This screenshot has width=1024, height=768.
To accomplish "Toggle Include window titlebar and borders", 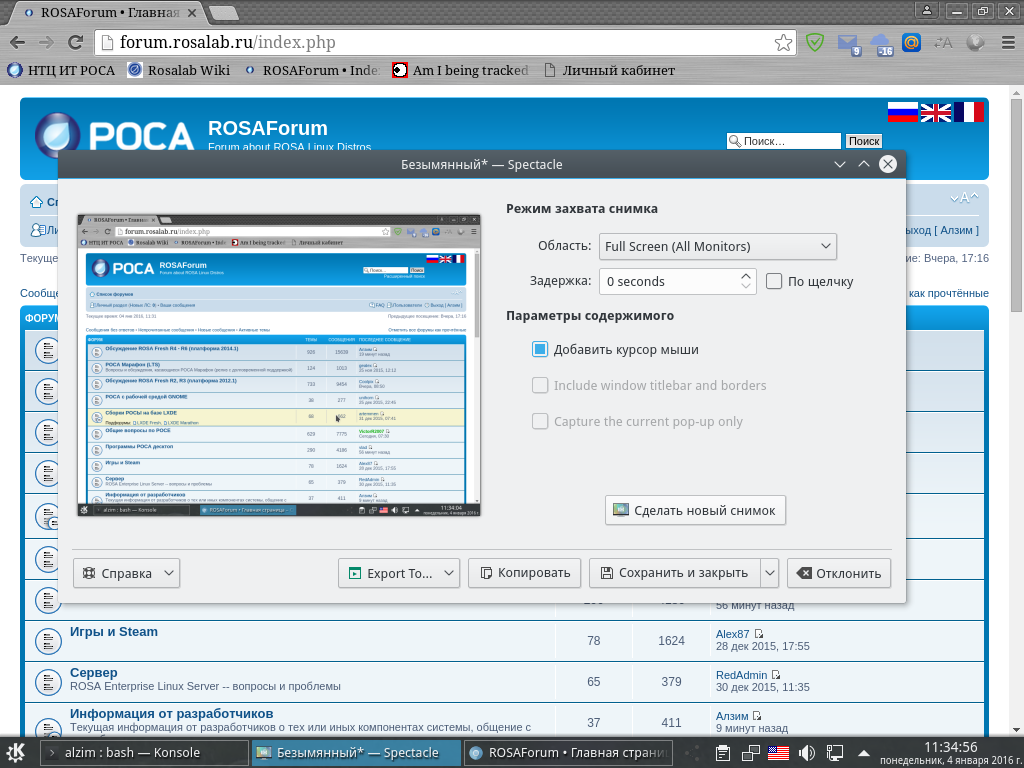I will (539, 385).
